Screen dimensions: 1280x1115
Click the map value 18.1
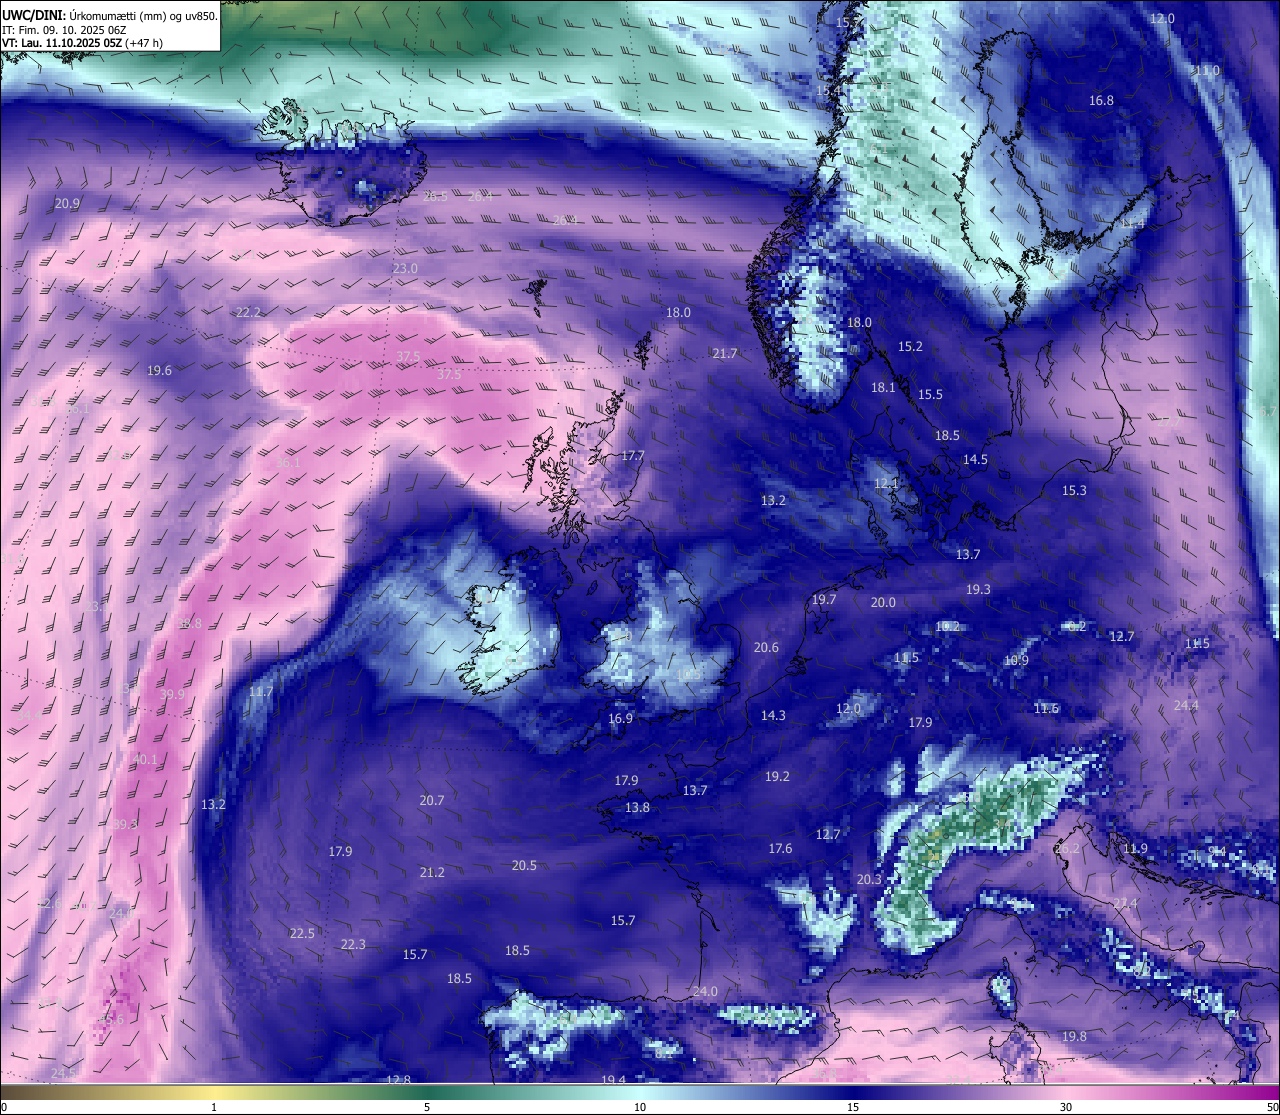coord(883,388)
